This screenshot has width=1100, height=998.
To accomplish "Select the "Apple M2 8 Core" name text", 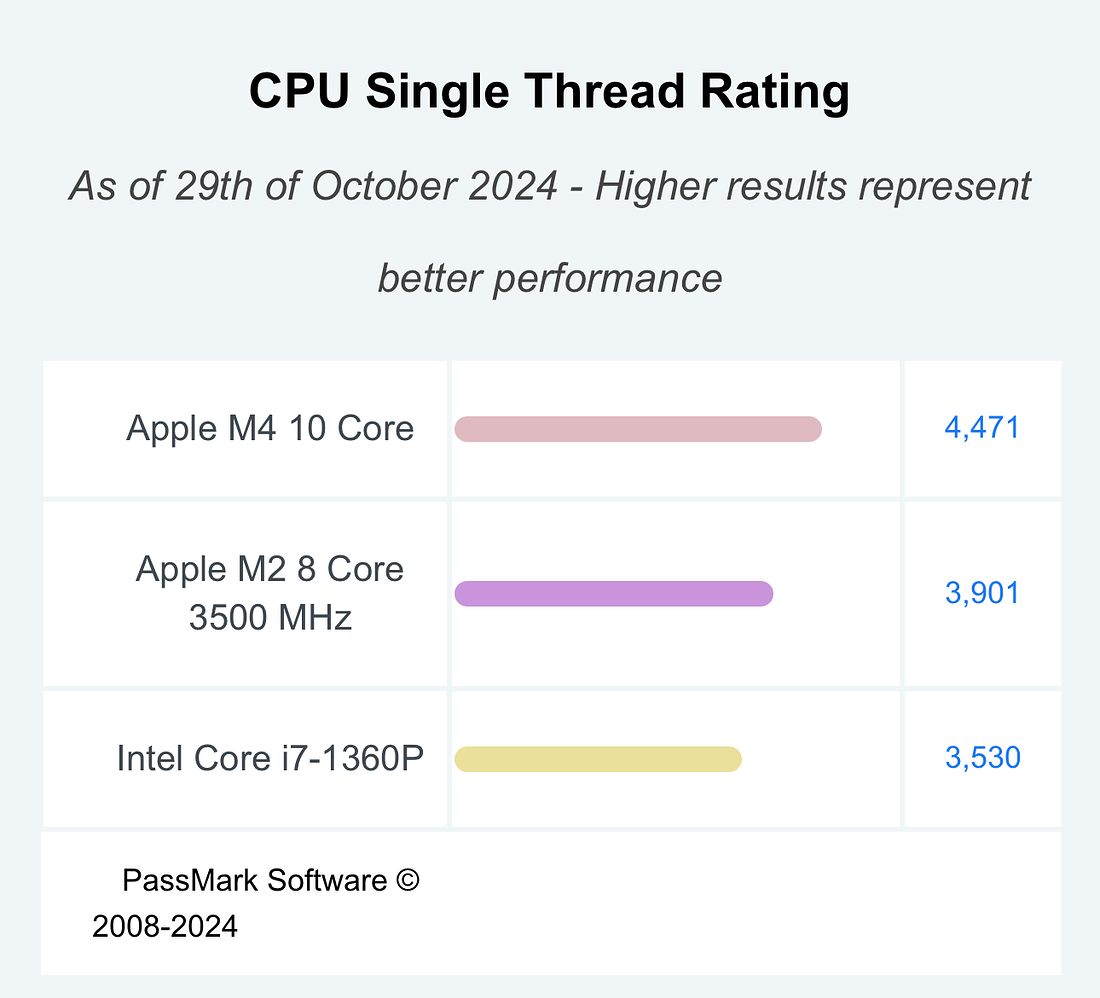I will (x=270, y=569).
